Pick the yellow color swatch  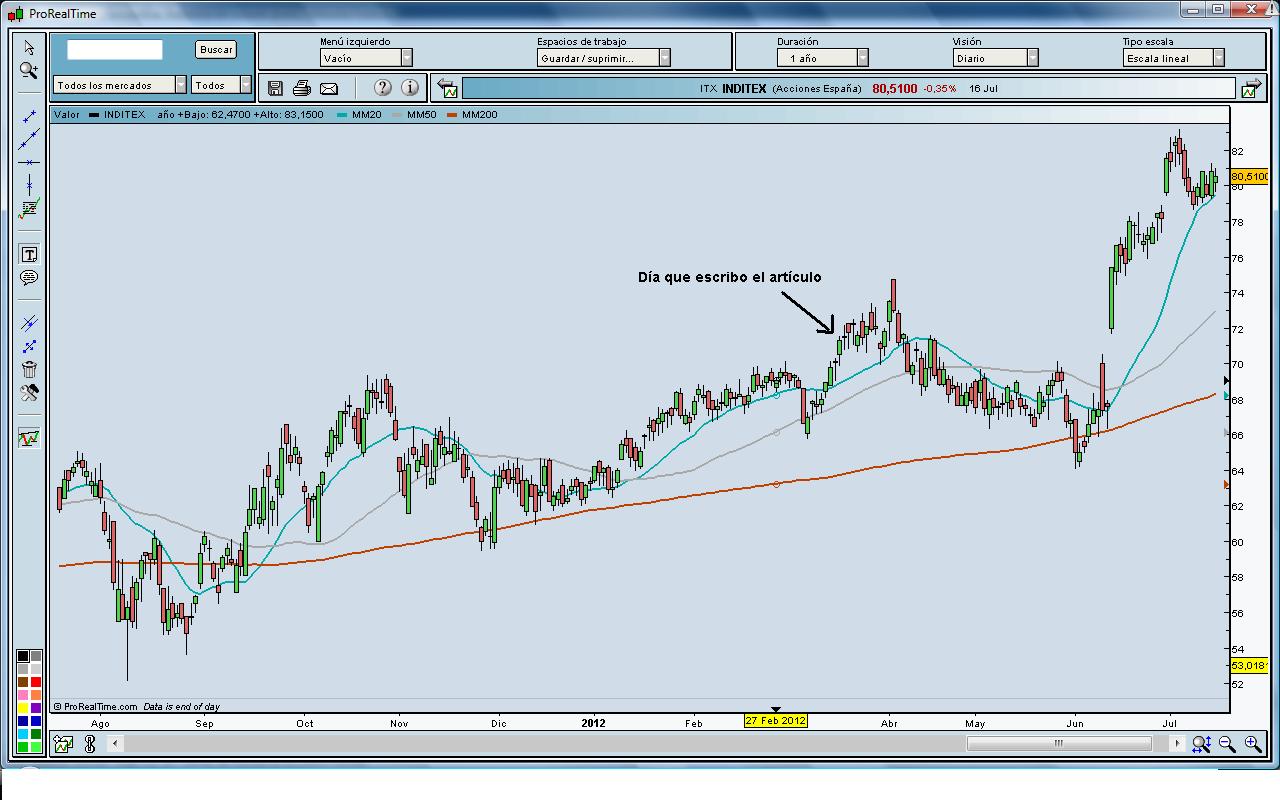(23, 708)
